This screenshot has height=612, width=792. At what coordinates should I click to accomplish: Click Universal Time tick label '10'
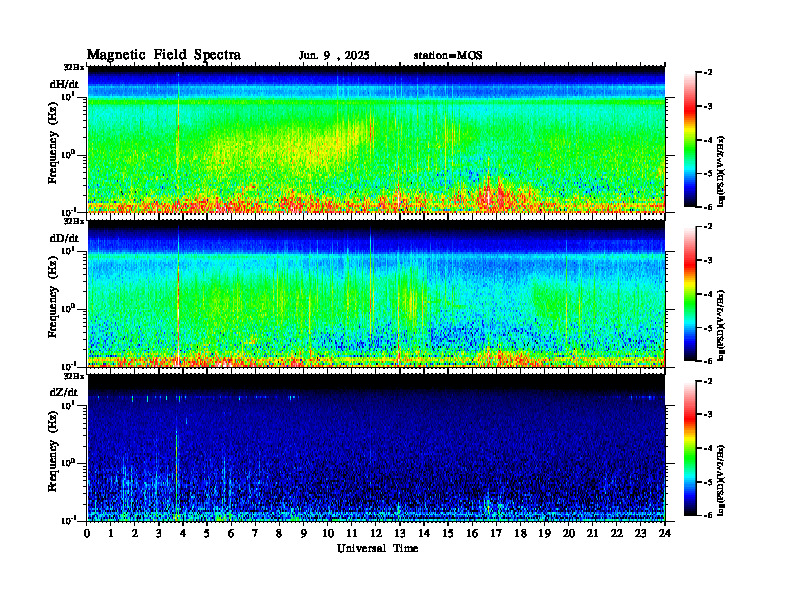click(328, 533)
